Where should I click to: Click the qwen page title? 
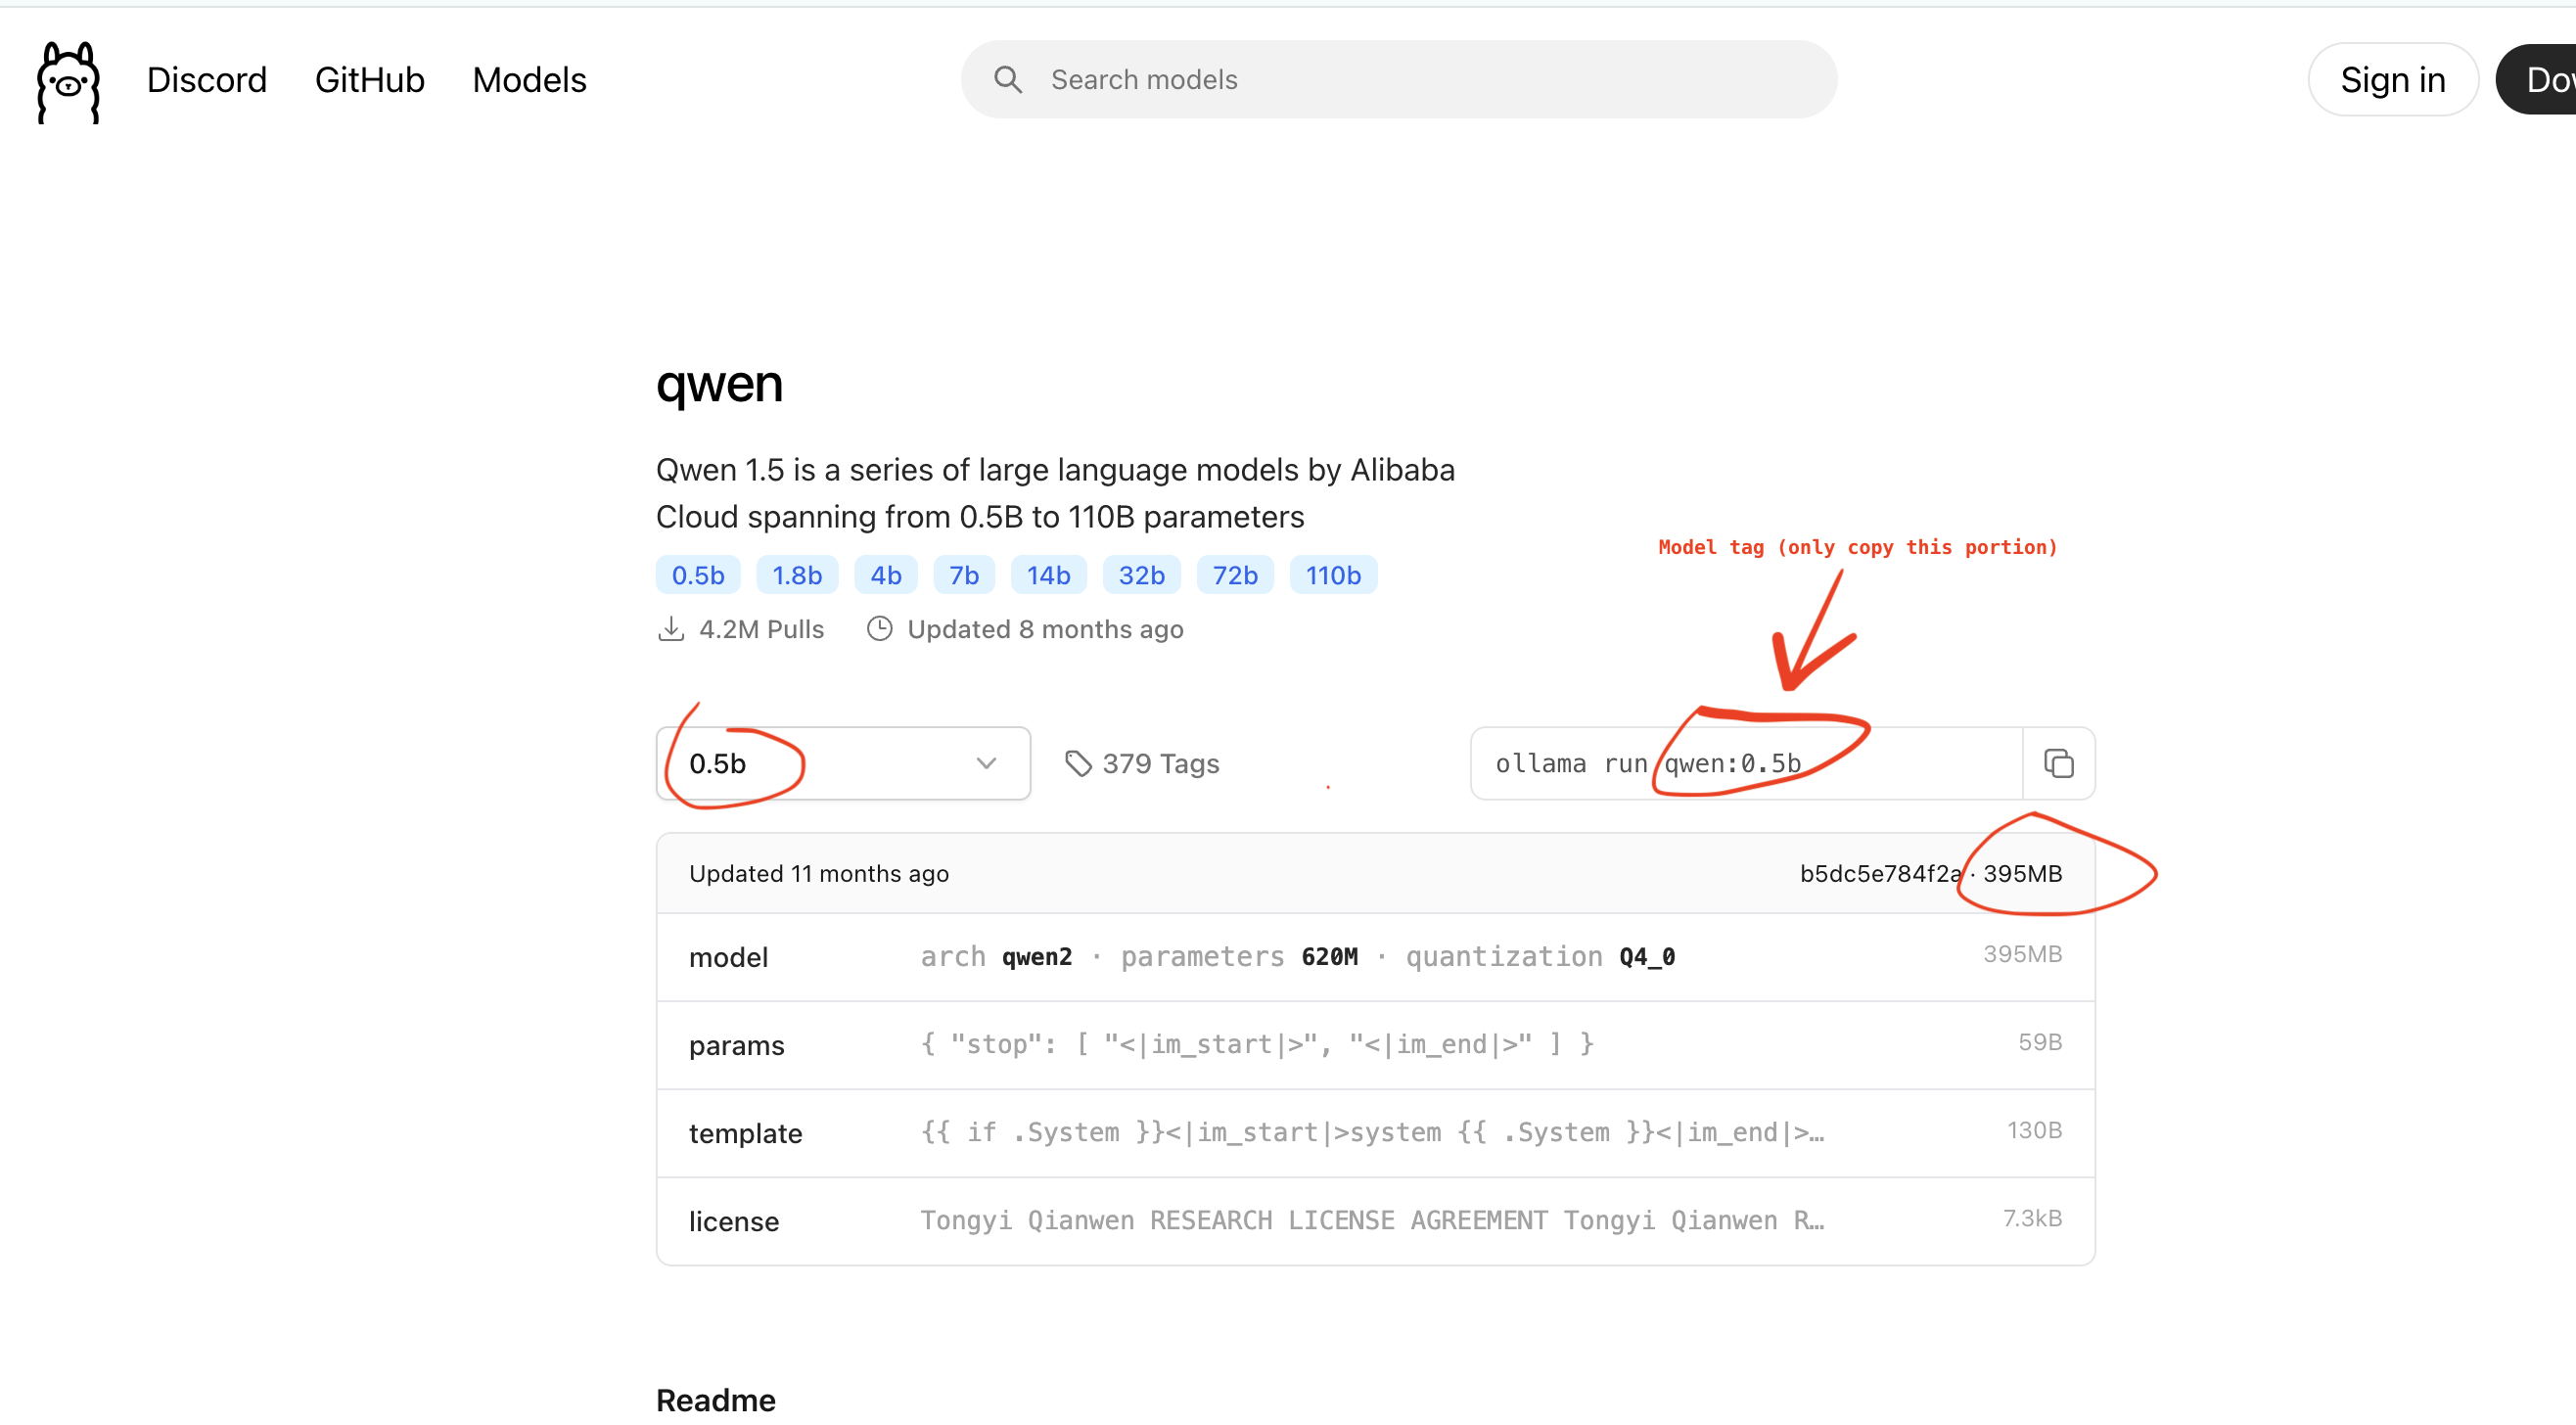pyautogui.click(x=719, y=386)
